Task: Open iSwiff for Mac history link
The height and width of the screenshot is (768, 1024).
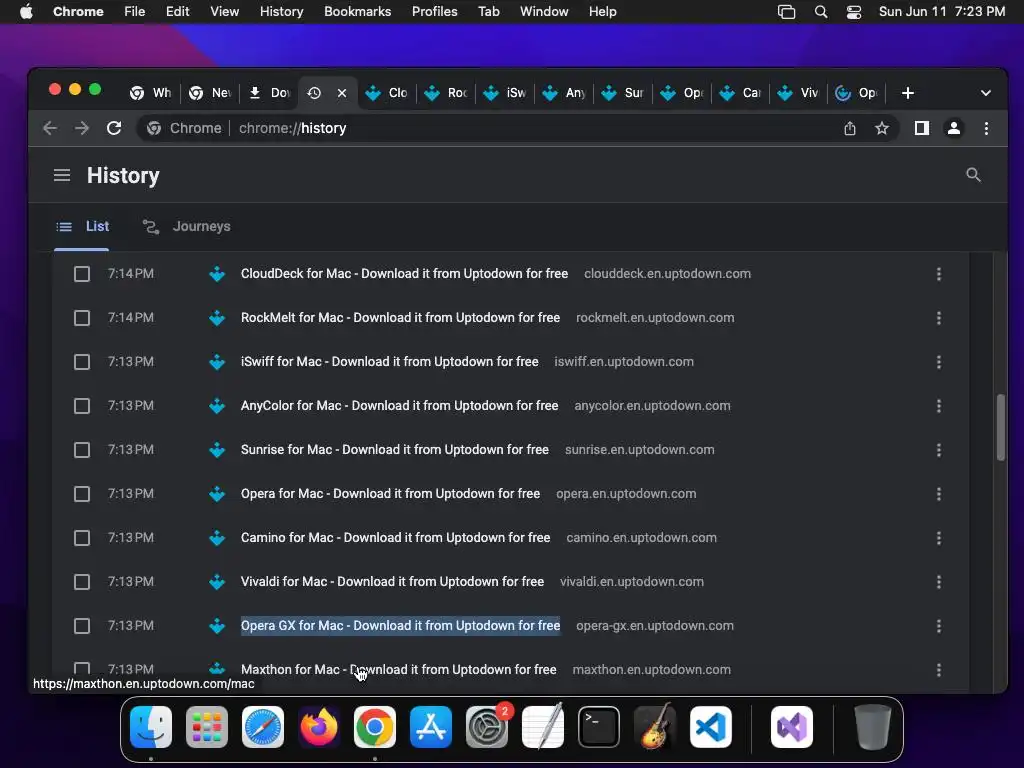Action: pos(389,362)
